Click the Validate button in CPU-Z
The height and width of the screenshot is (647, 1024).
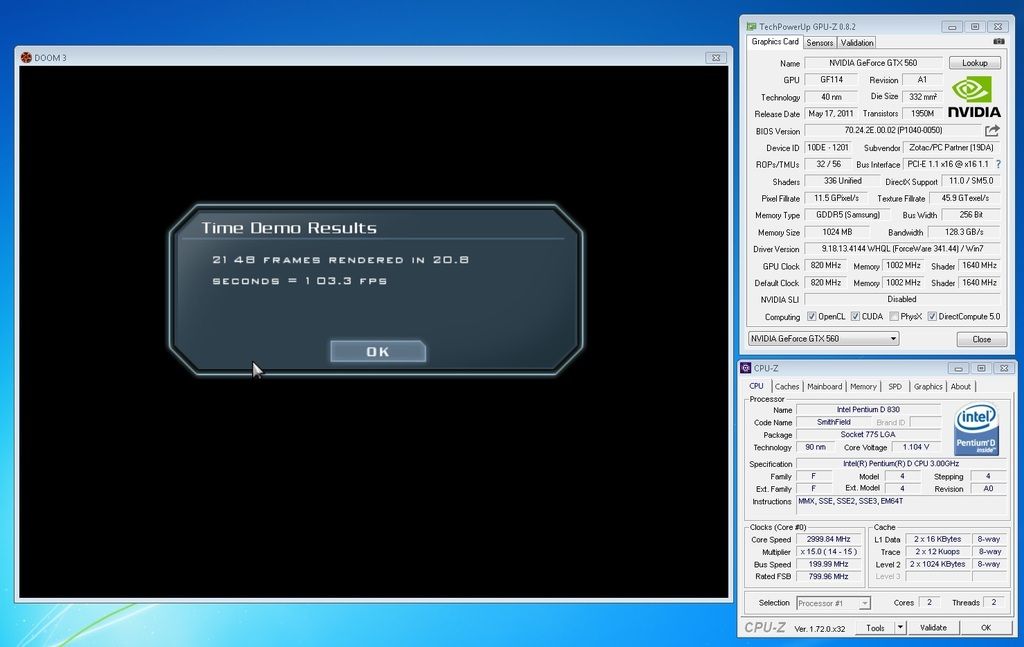coord(933,628)
